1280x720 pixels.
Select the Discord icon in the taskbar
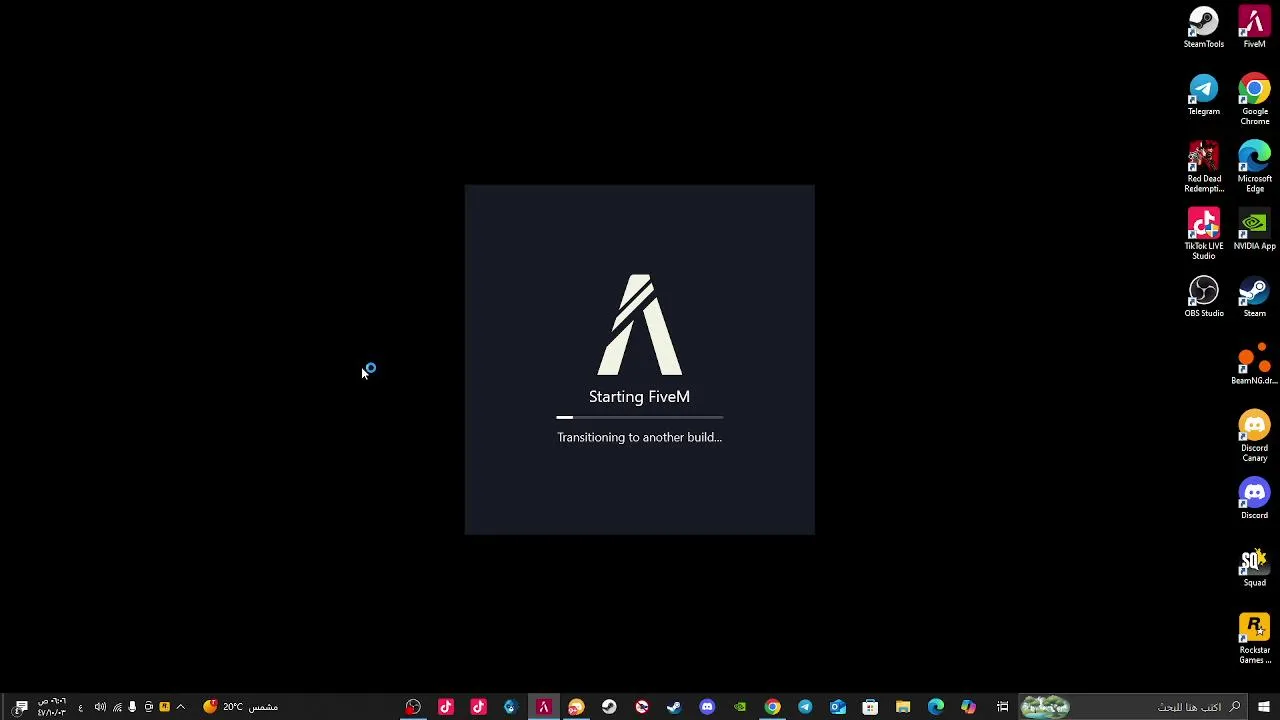(x=707, y=707)
